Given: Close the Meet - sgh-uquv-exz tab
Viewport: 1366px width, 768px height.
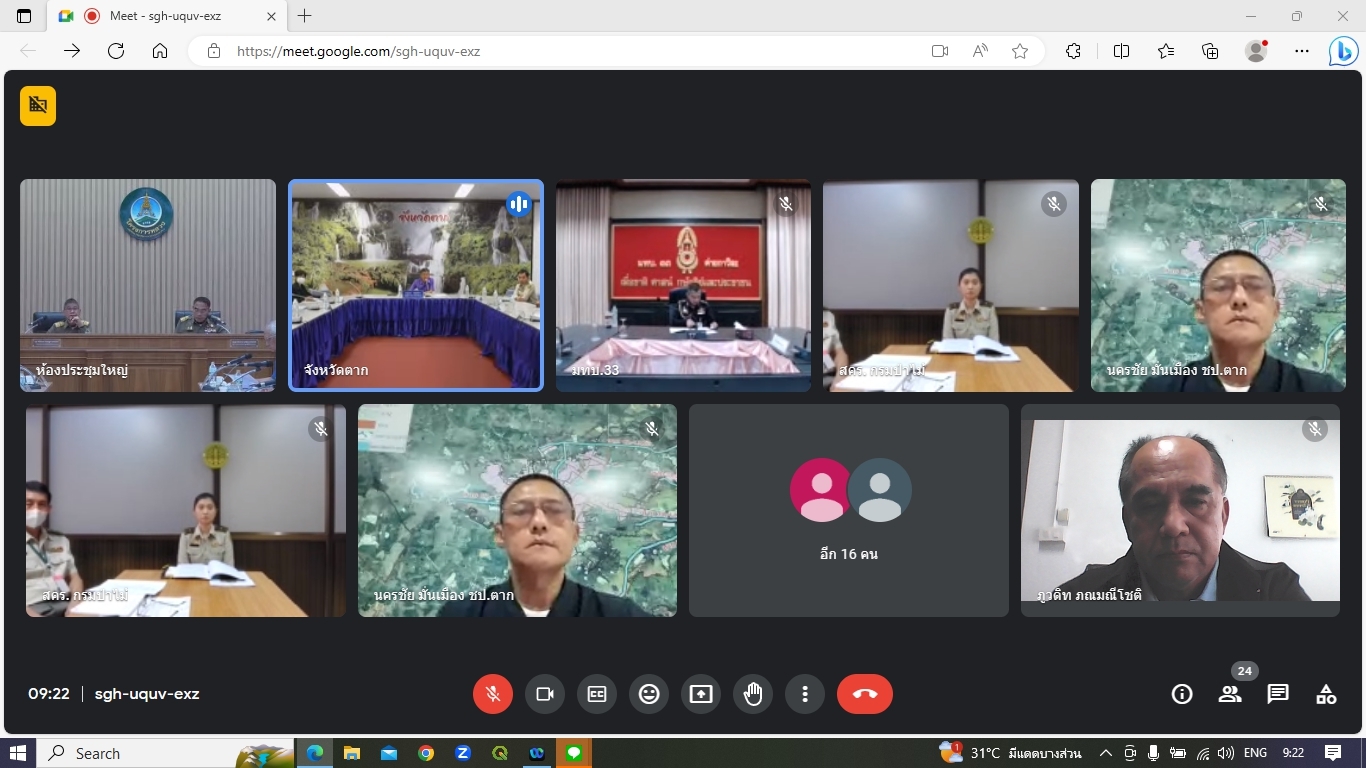Looking at the screenshot, I should point(273,16).
